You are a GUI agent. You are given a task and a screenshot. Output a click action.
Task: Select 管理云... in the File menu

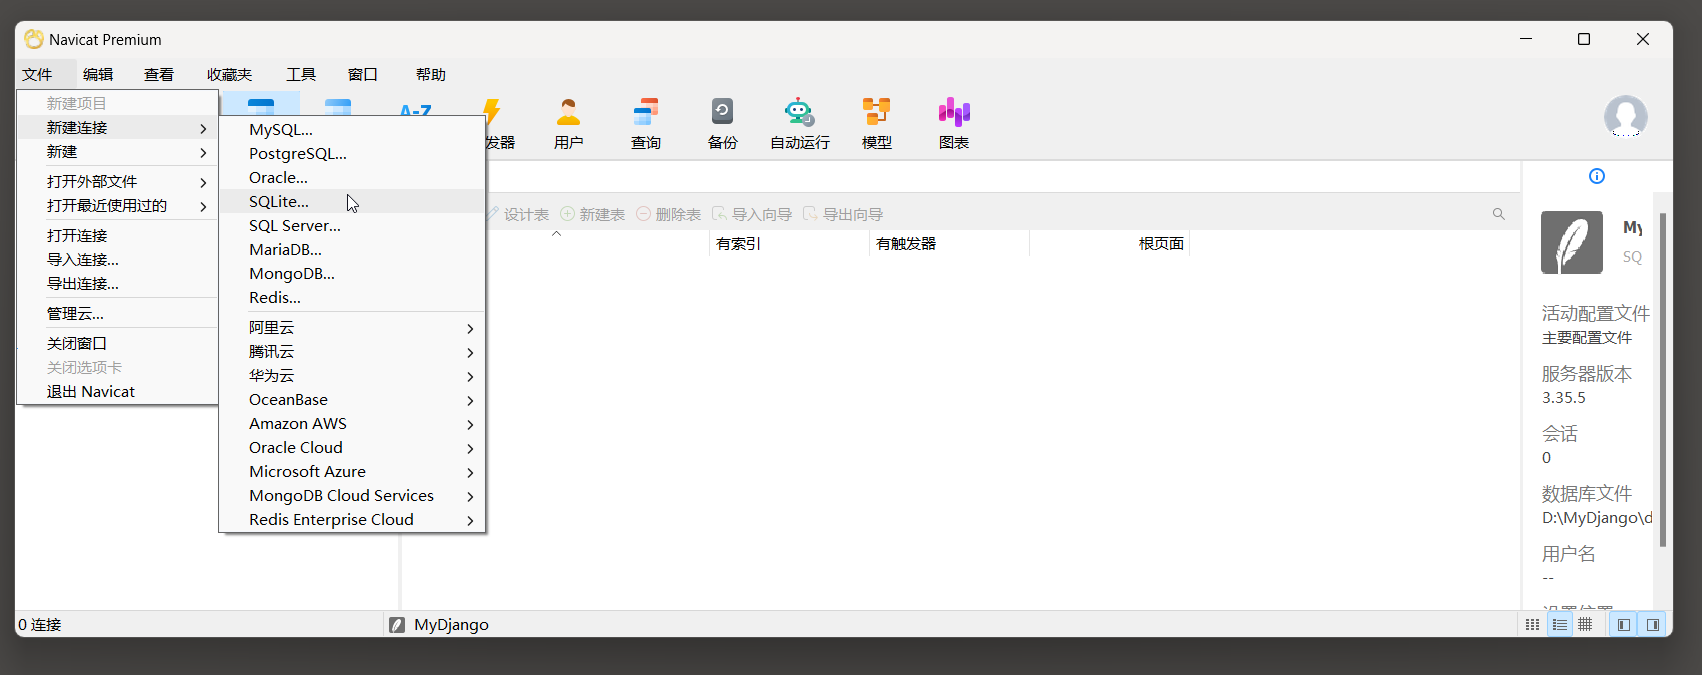click(118, 314)
